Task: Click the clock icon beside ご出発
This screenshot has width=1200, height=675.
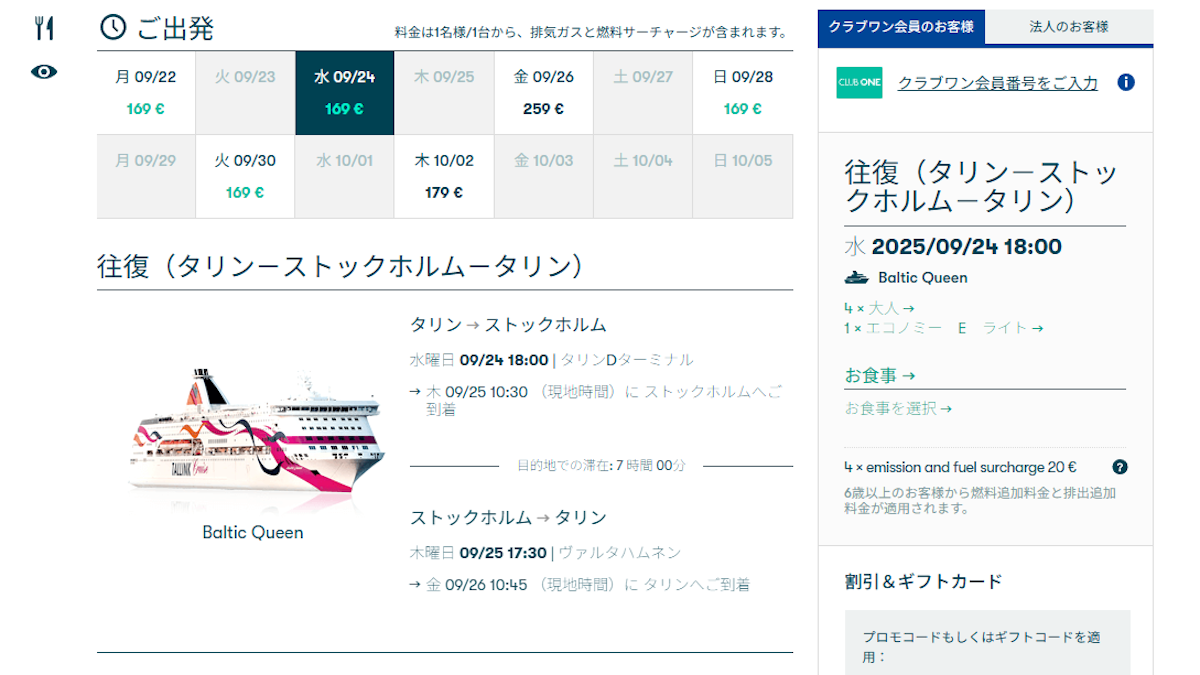Action: [114, 28]
